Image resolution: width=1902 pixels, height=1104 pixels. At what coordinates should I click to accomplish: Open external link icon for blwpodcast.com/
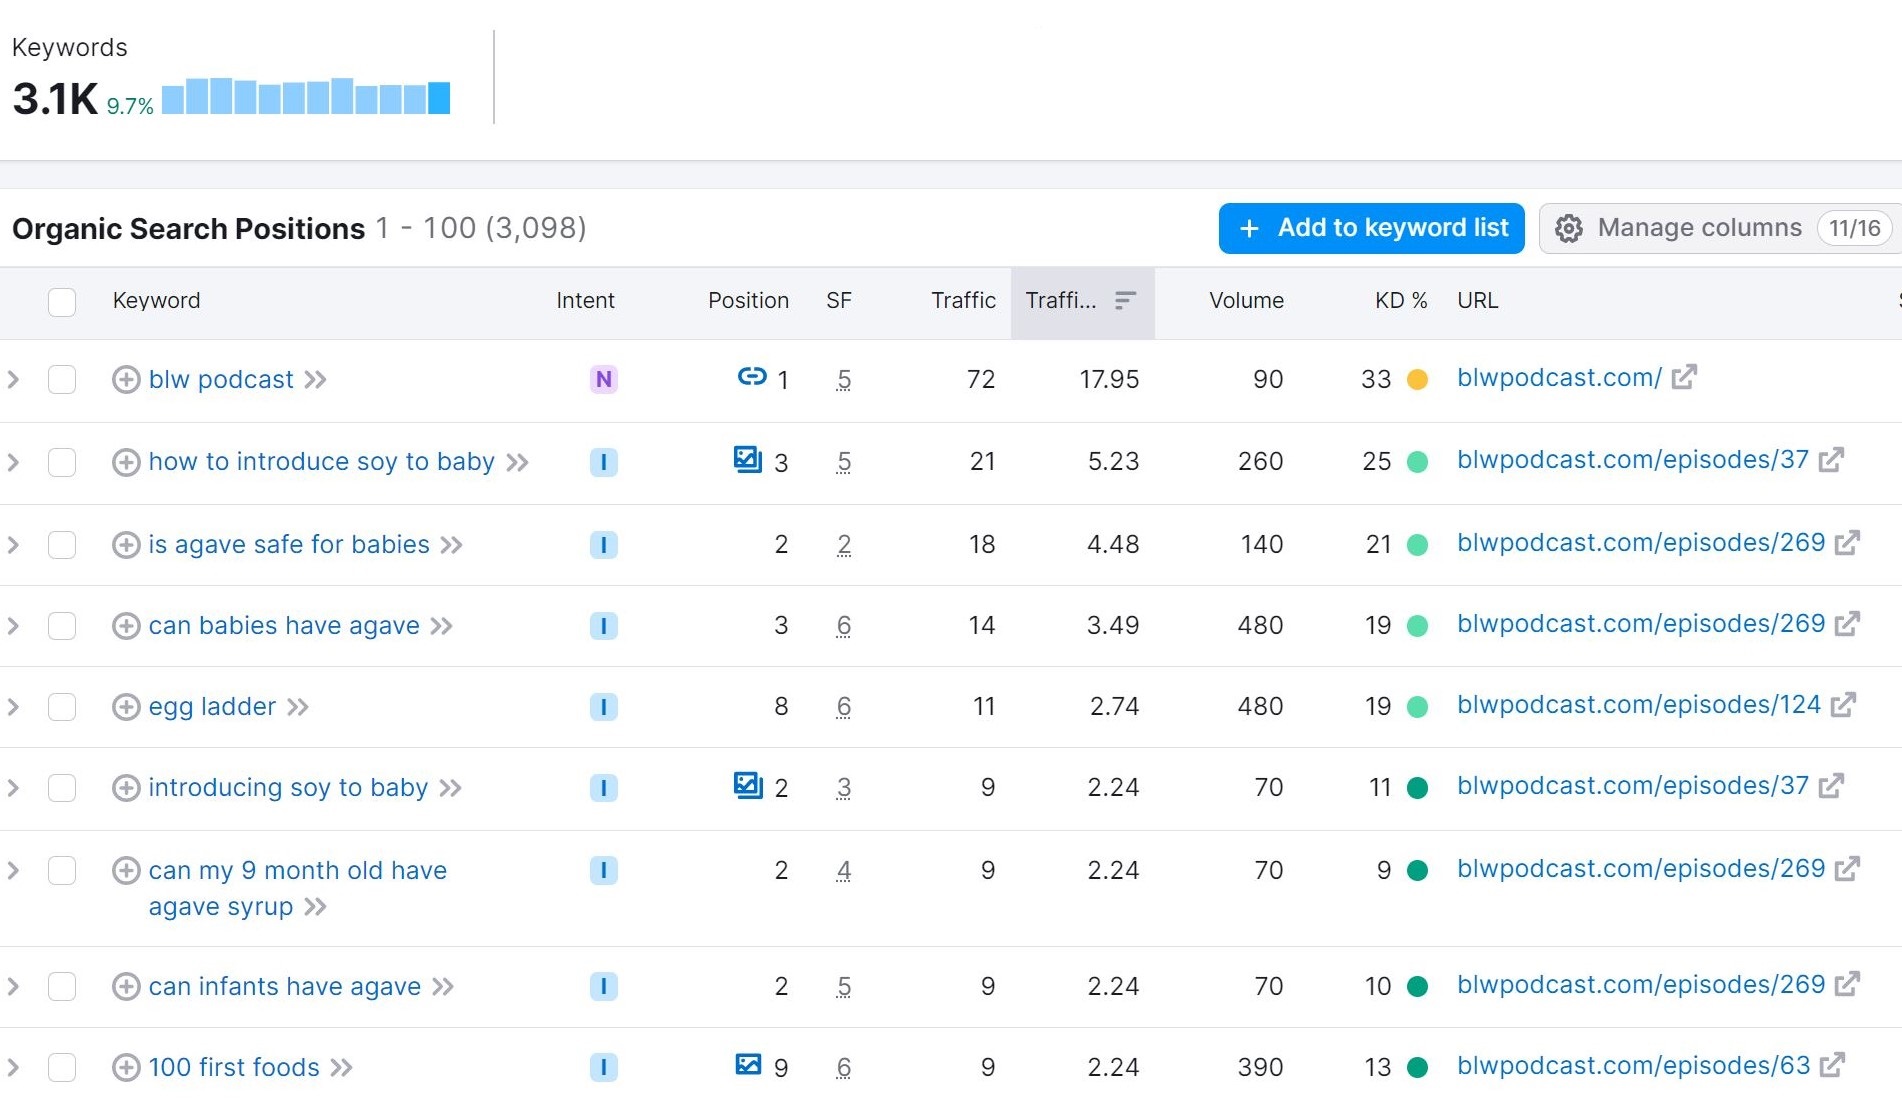pos(1684,378)
